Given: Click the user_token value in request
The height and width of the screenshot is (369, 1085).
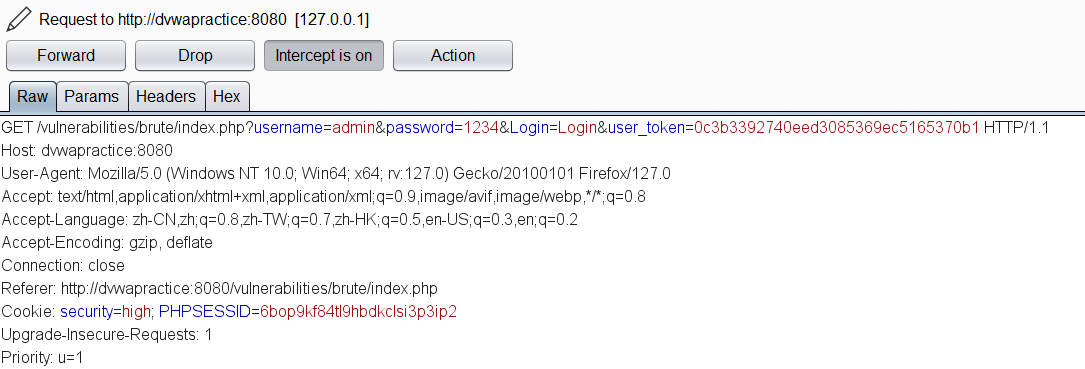Looking at the screenshot, I should 837,128.
